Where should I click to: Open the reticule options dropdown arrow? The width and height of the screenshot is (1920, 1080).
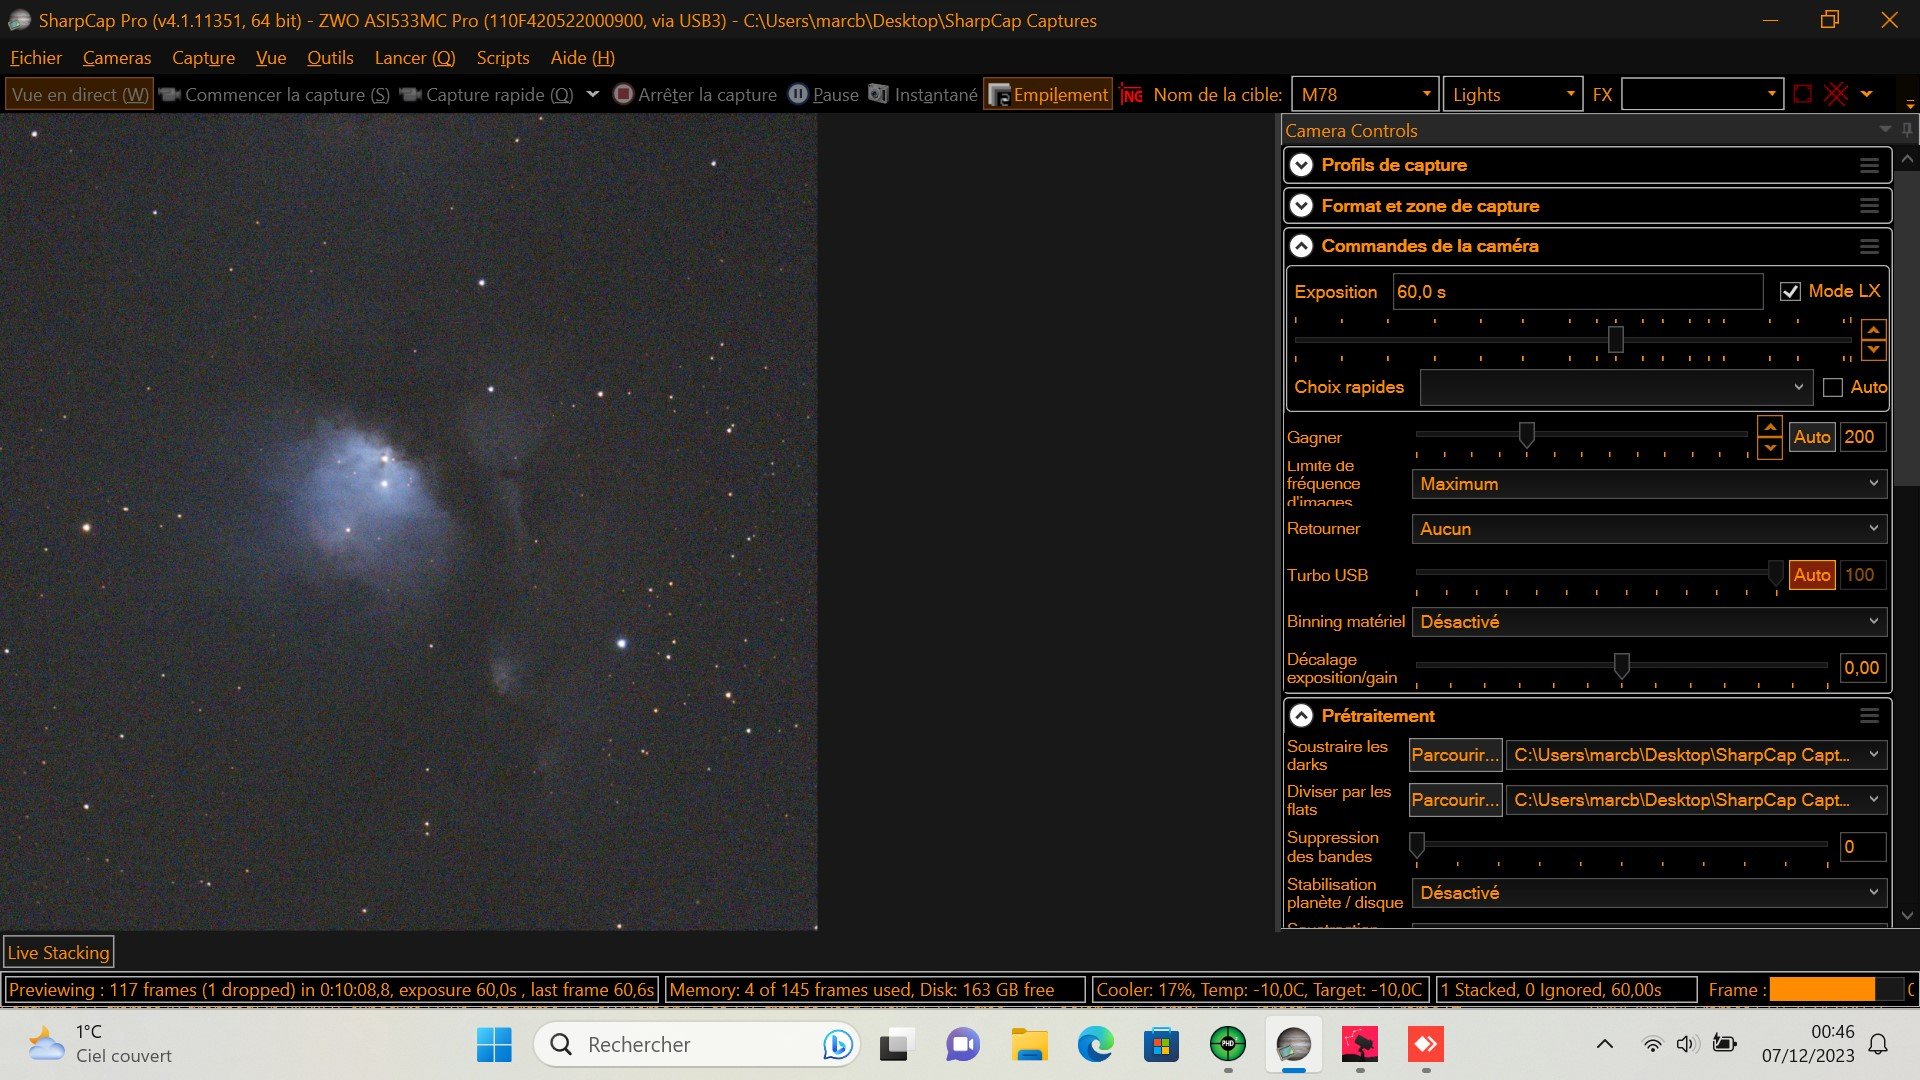tap(1866, 94)
